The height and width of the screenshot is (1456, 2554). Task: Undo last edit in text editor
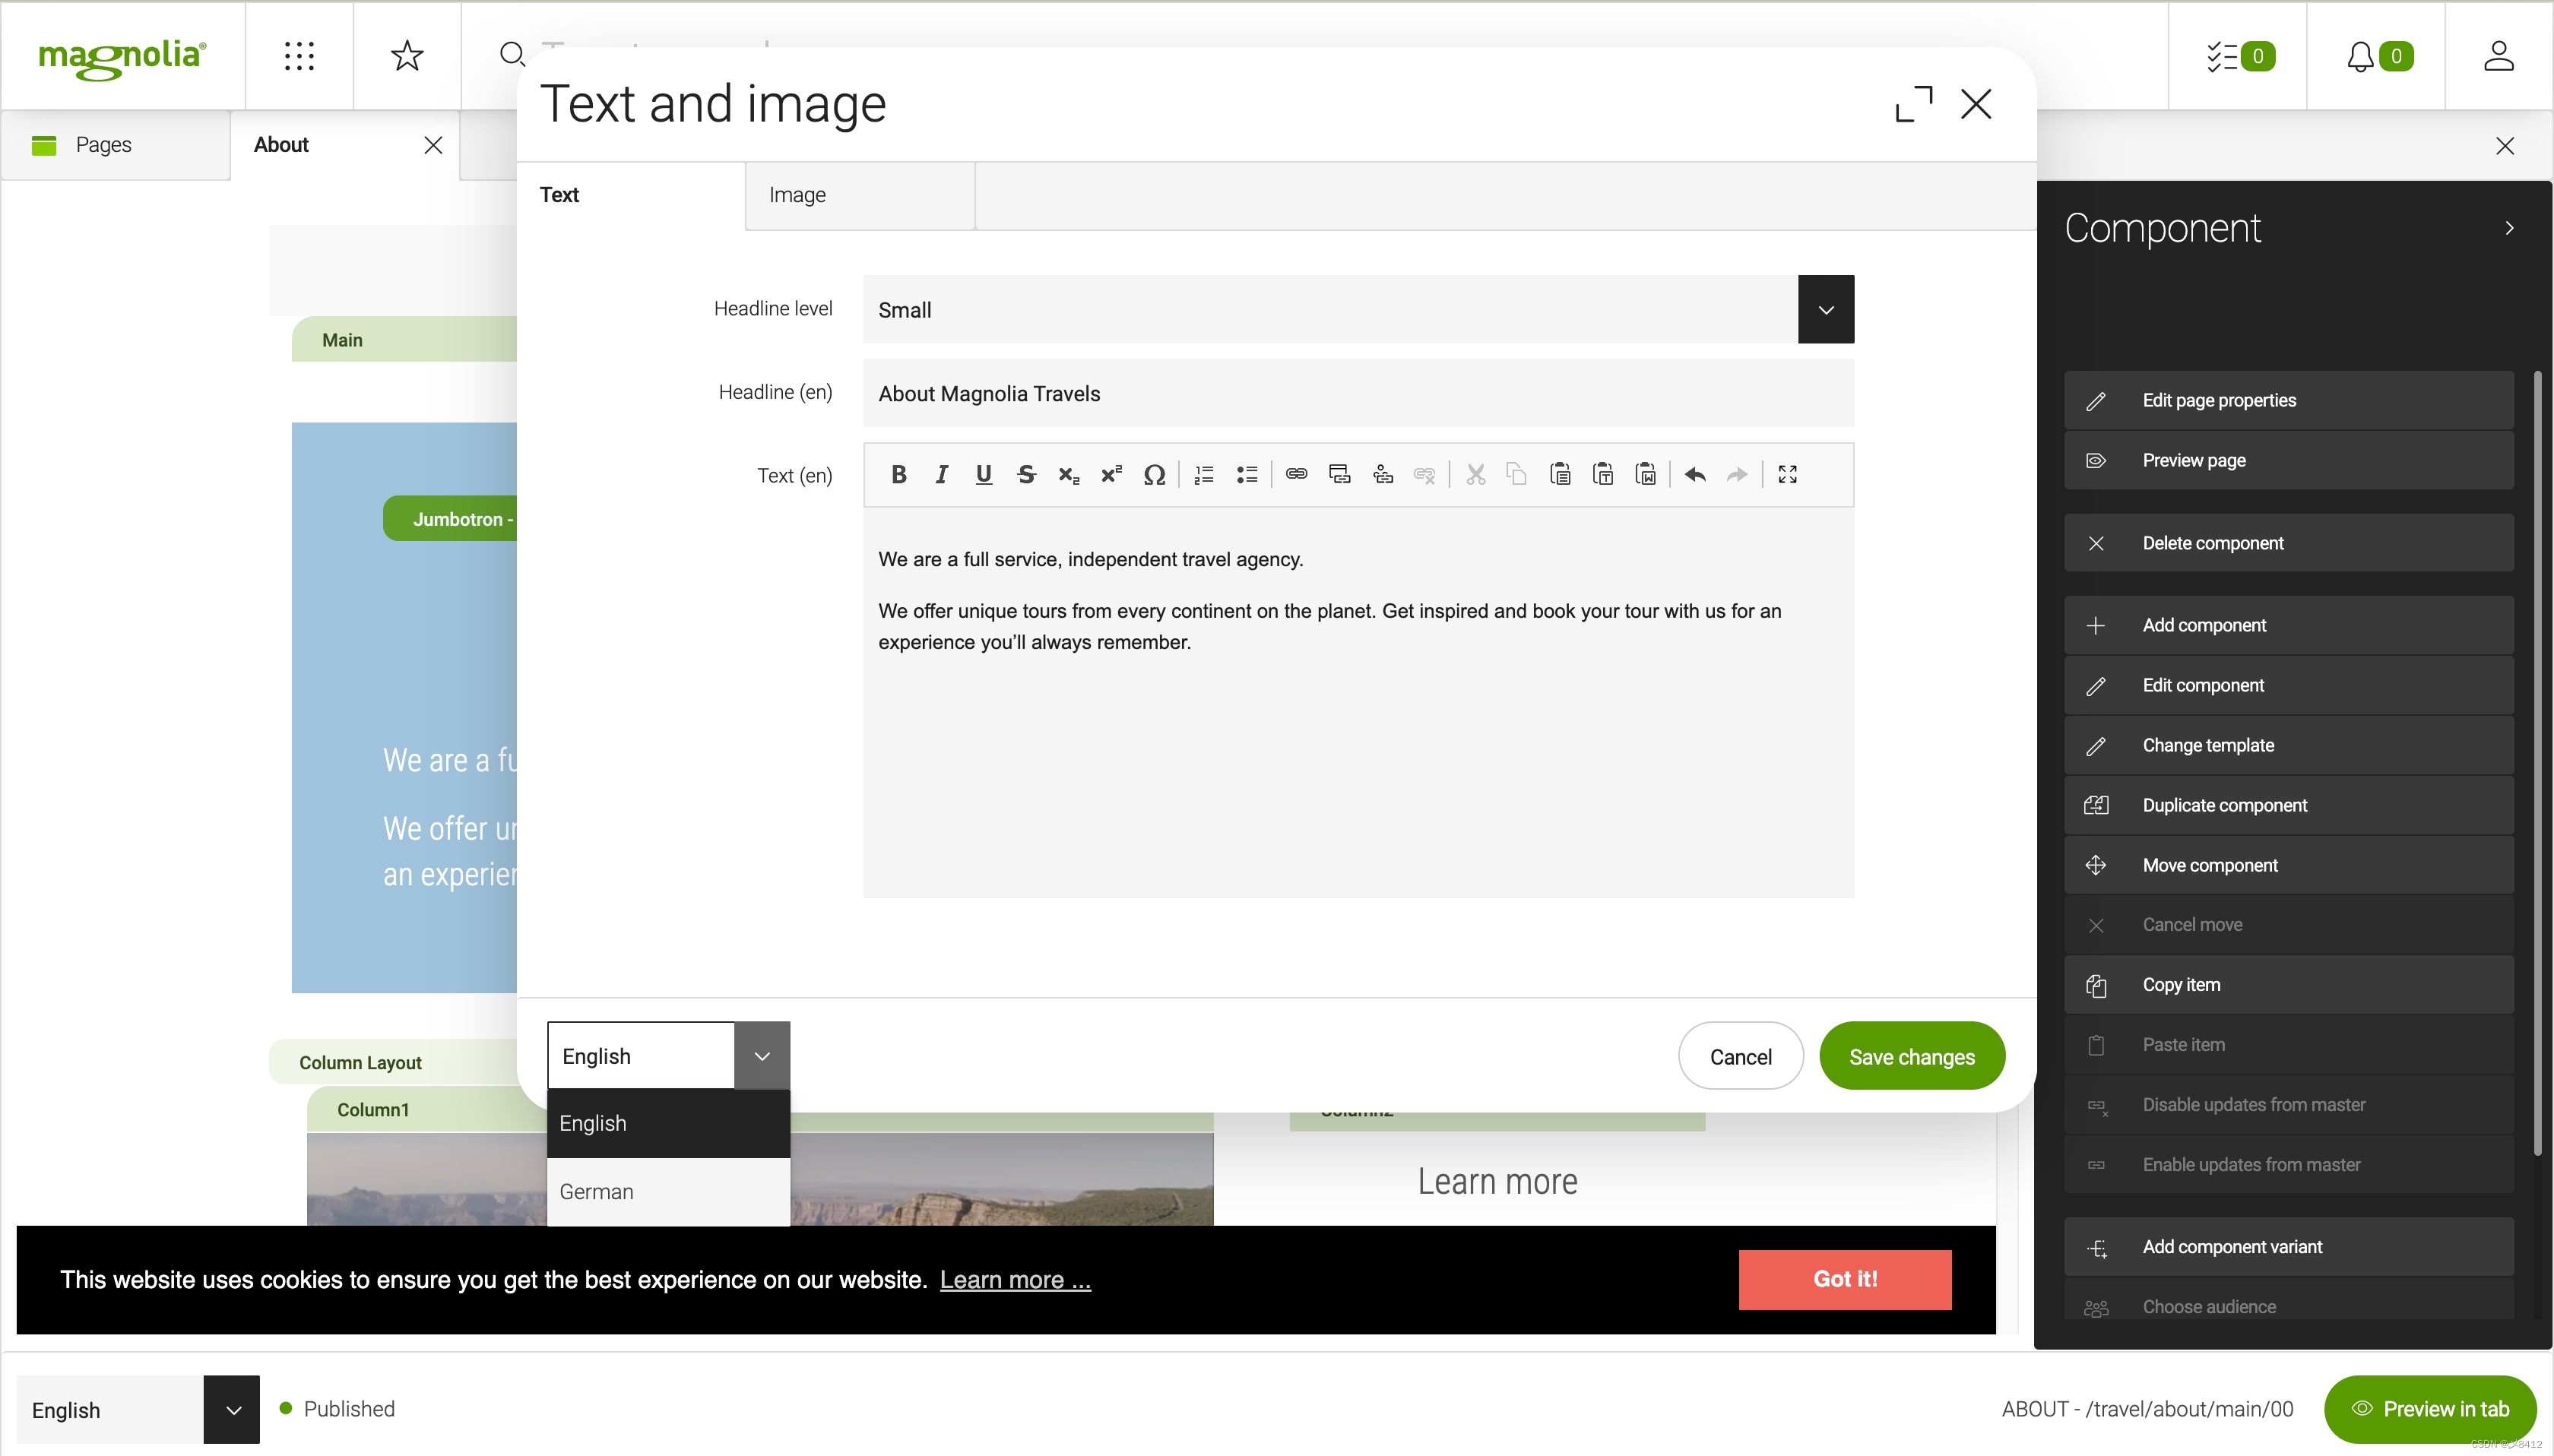[x=1694, y=475]
